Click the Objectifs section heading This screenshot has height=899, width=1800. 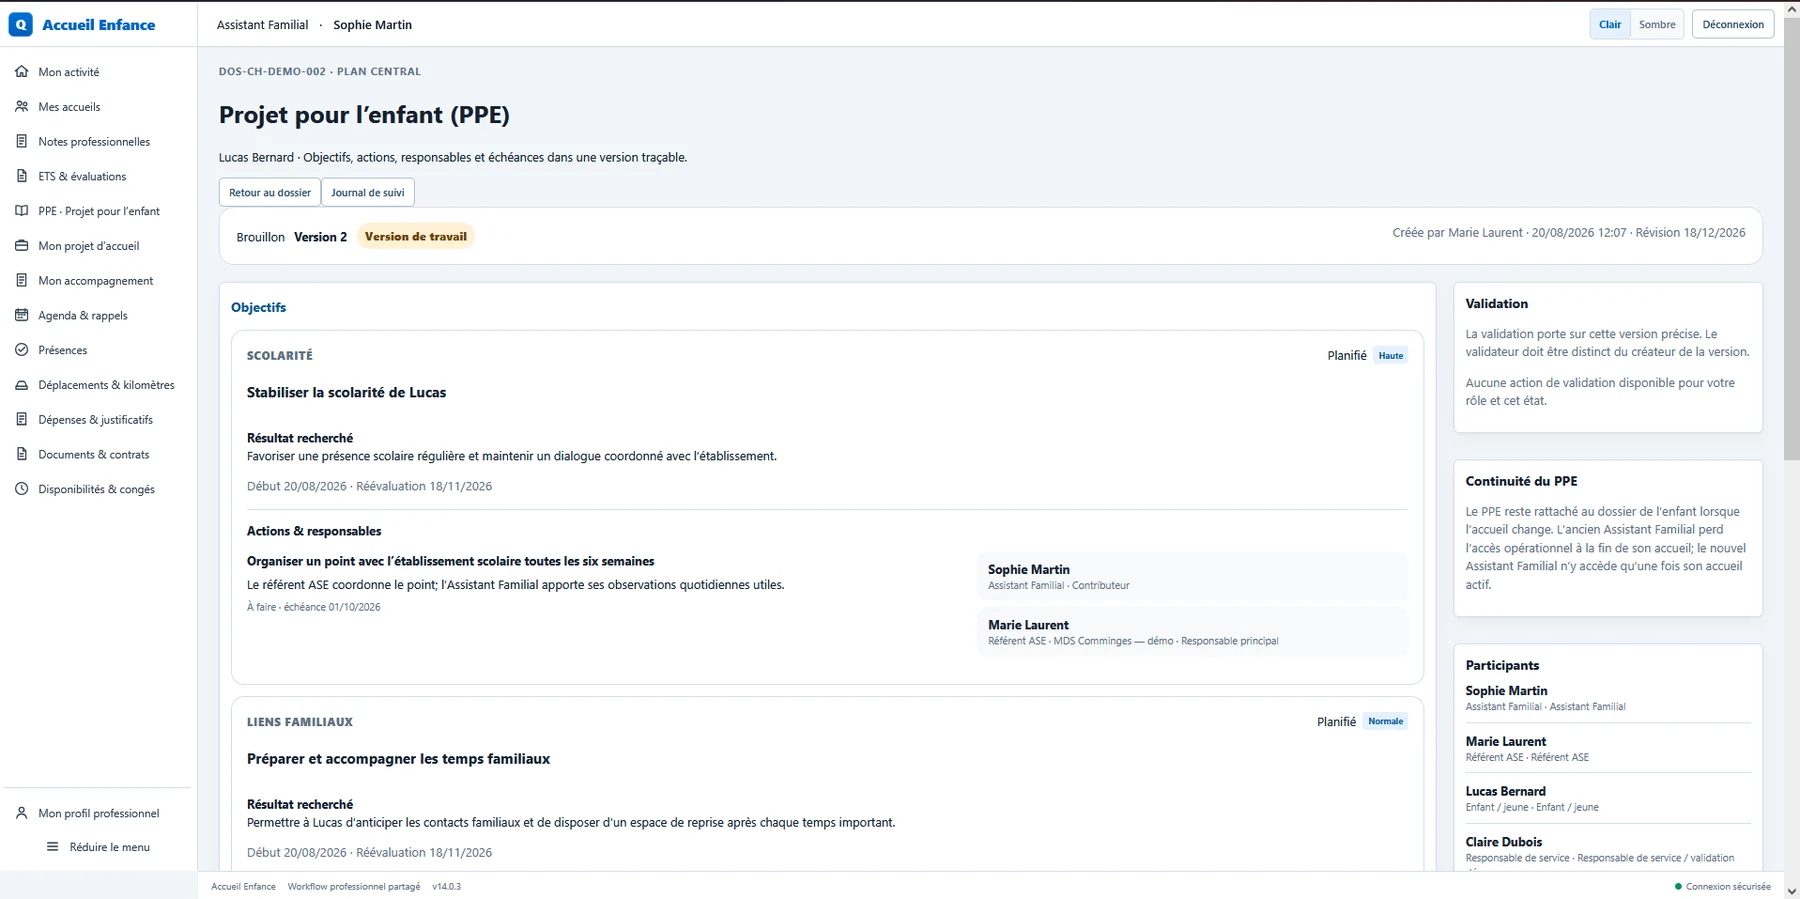coord(258,308)
